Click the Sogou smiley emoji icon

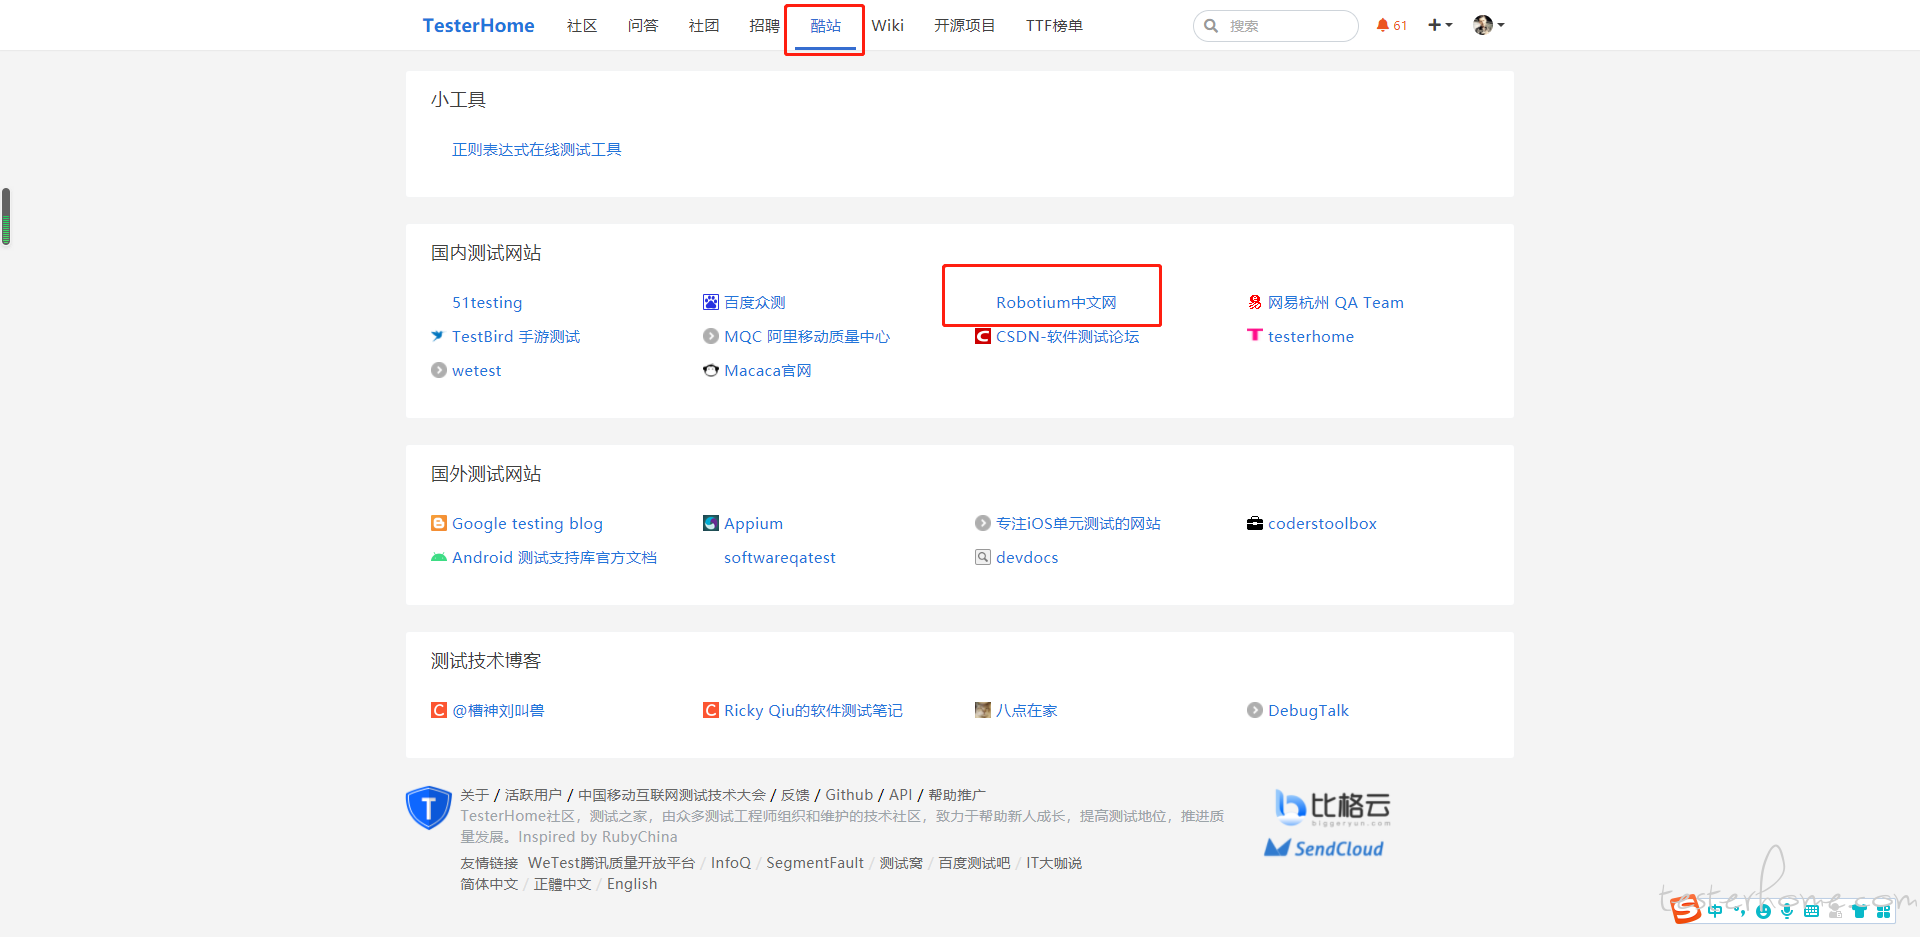point(1763,911)
